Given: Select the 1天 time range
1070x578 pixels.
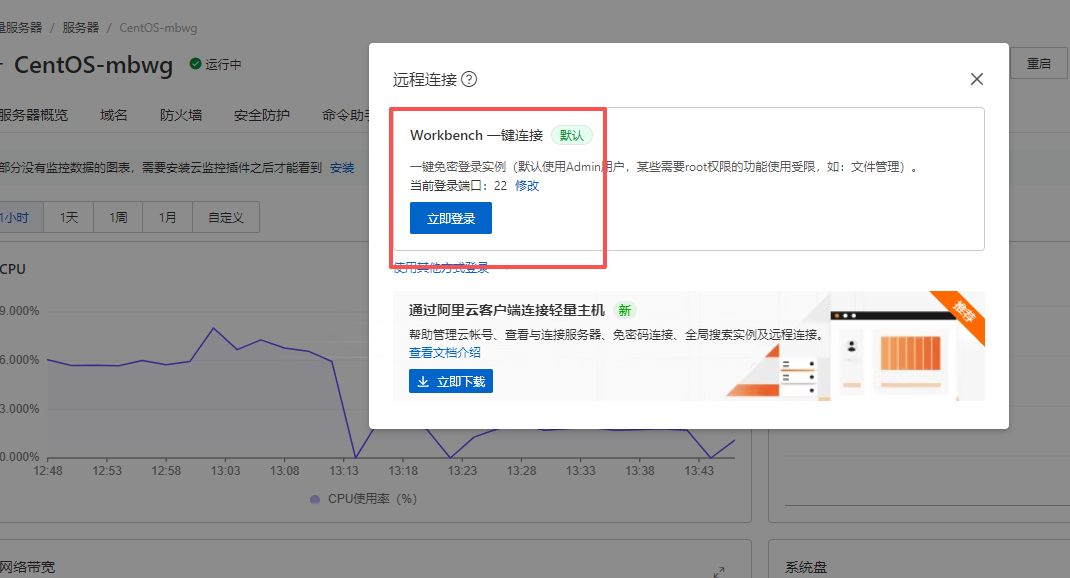Looking at the screenshot, I should coord(68,216).
